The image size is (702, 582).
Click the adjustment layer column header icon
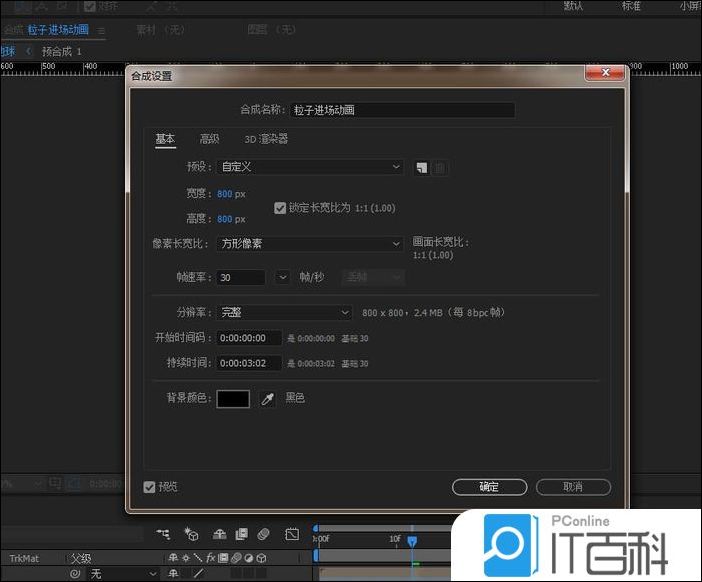tap(248, 558)
